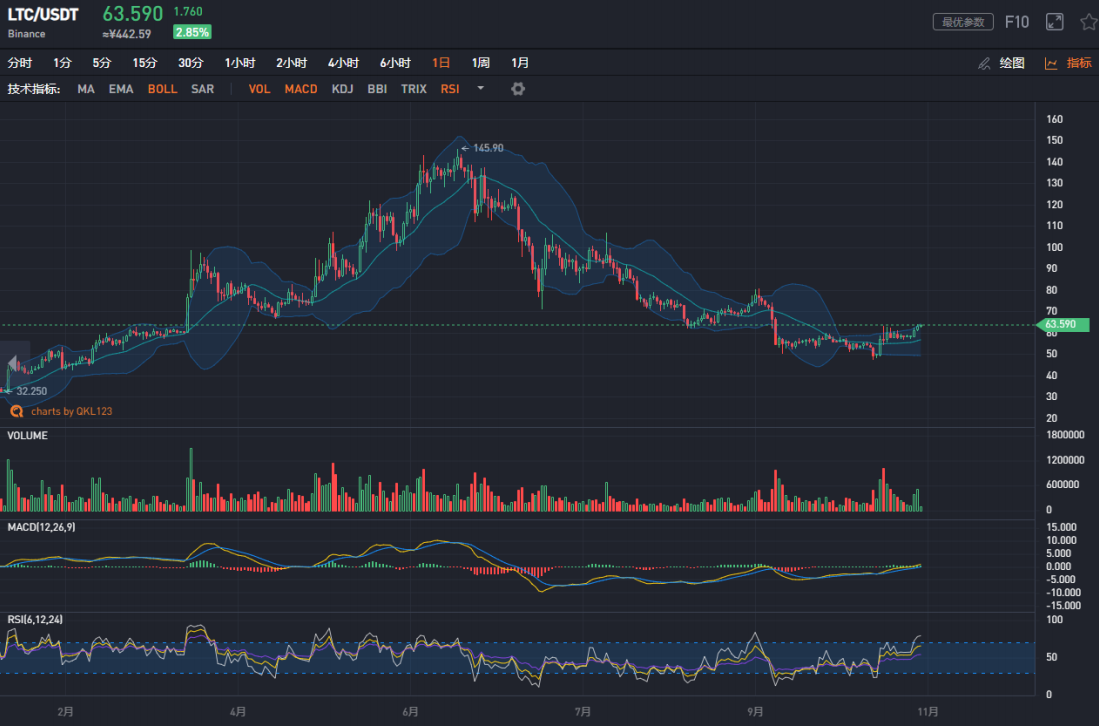The image size is (1099, 726).
Task: Click the VOLUME panel label
Action: 27,435
